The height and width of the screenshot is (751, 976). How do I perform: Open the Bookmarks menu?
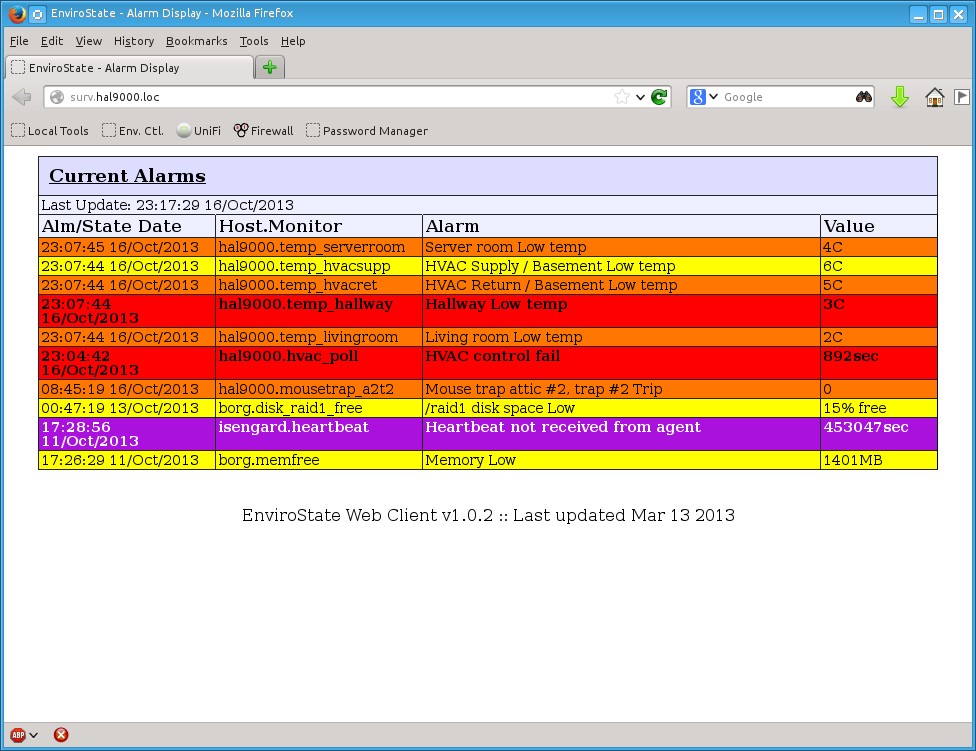tap(196, 41)
